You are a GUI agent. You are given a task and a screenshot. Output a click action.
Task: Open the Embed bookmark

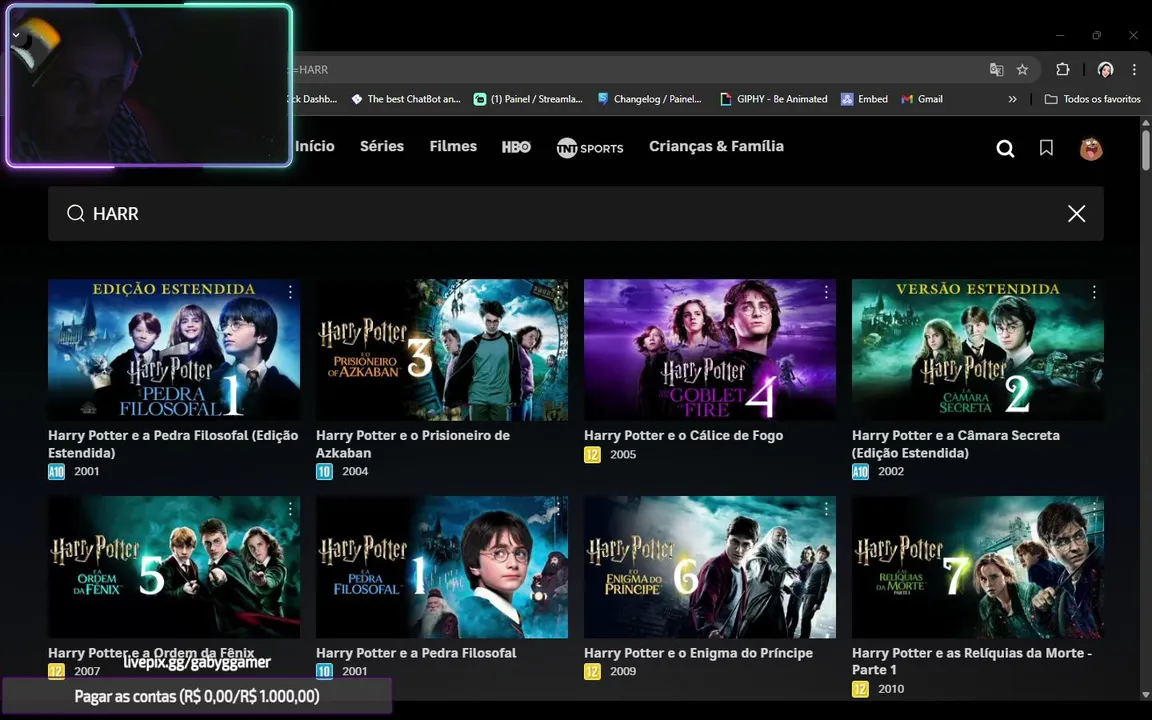[864, 99]
